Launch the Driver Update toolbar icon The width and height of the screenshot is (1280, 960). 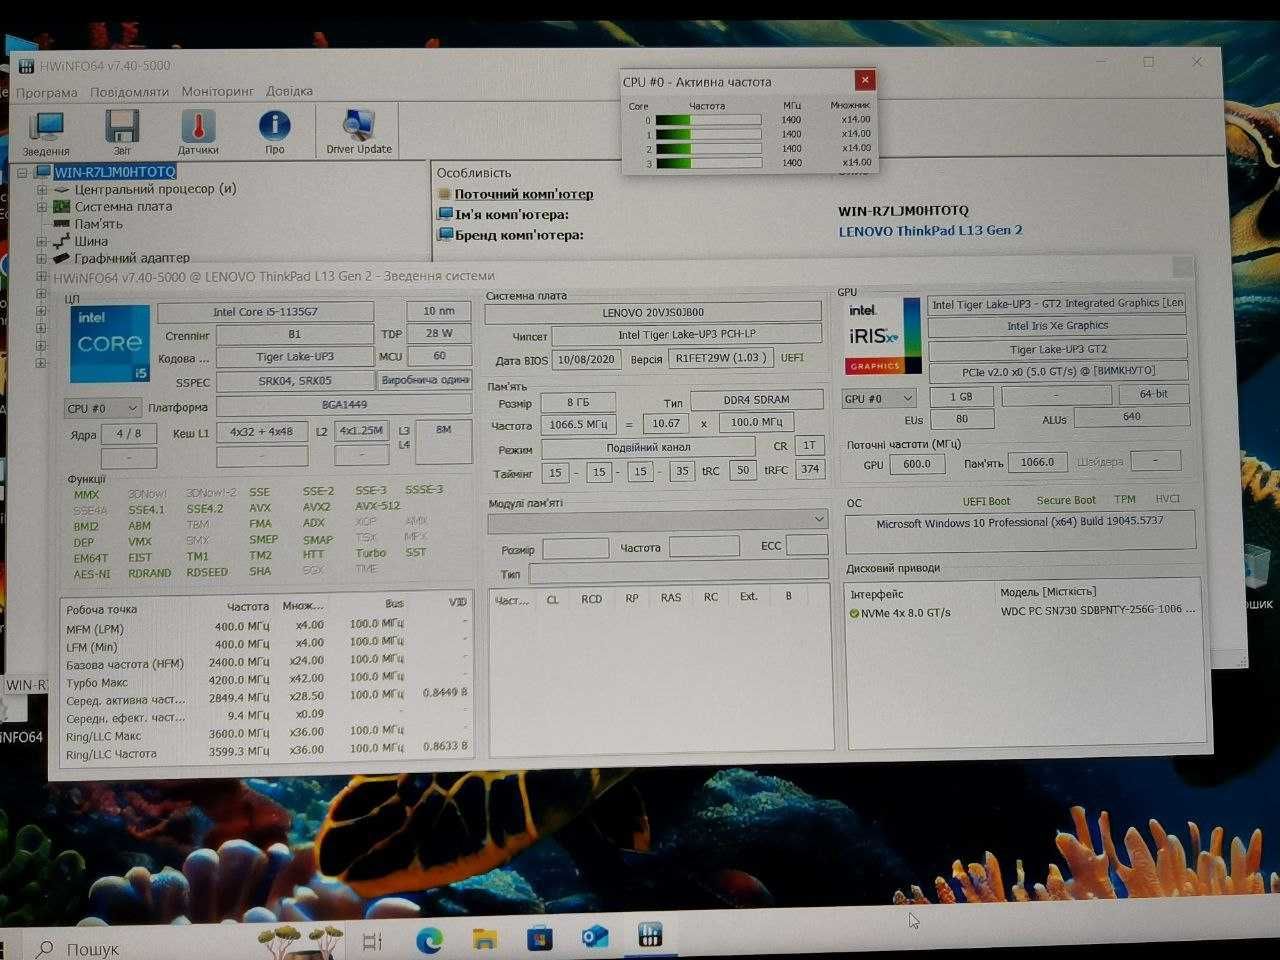(x=358, y=131)
